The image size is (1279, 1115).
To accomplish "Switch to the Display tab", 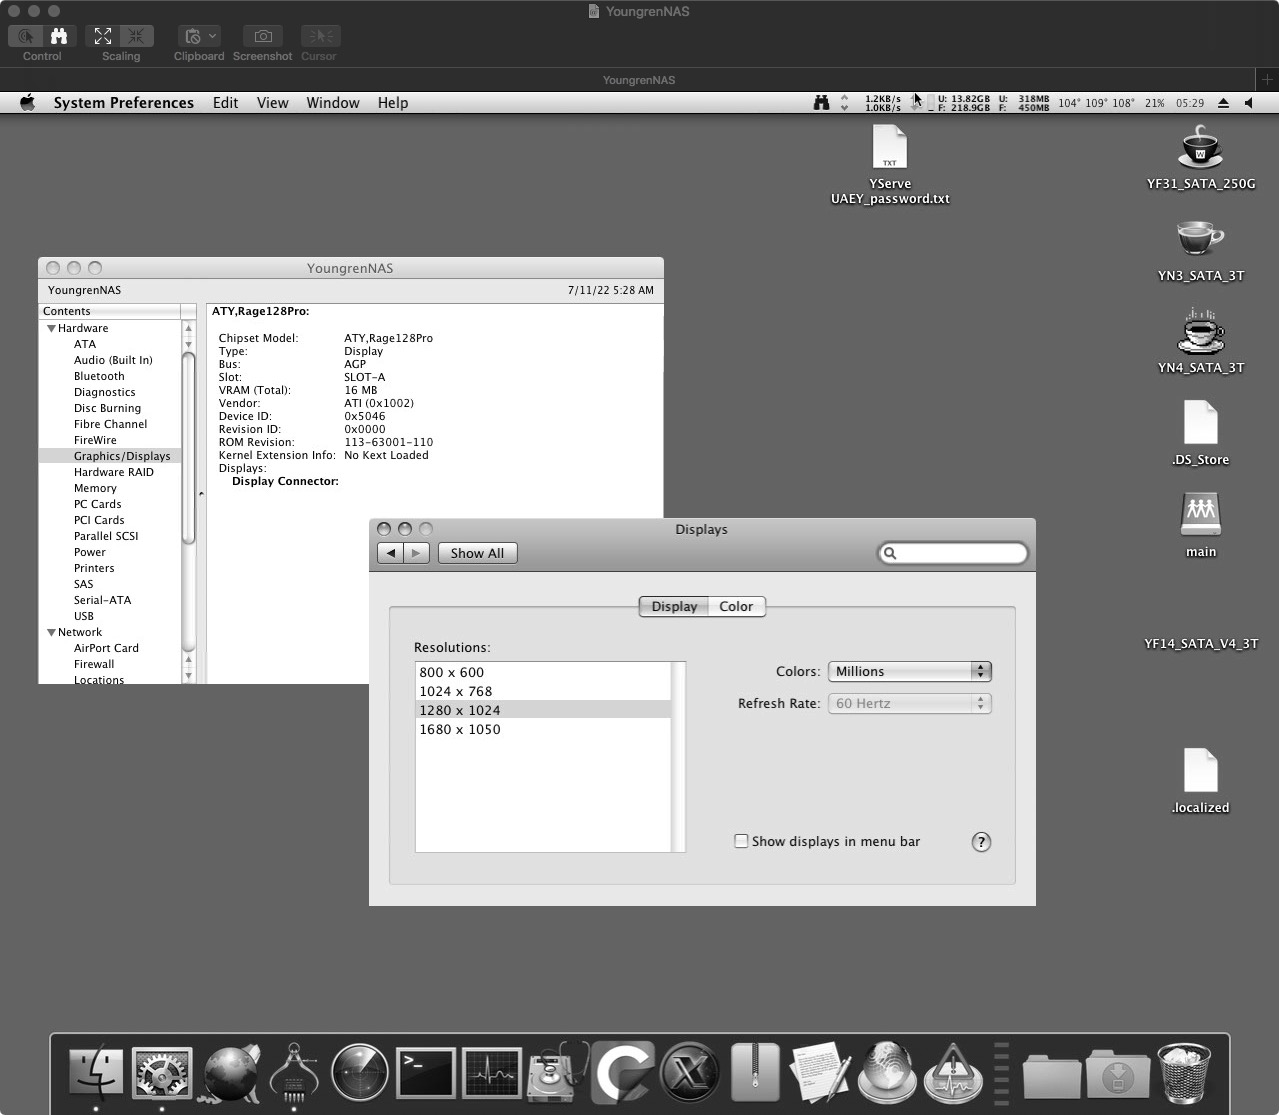I will (674, 606).
